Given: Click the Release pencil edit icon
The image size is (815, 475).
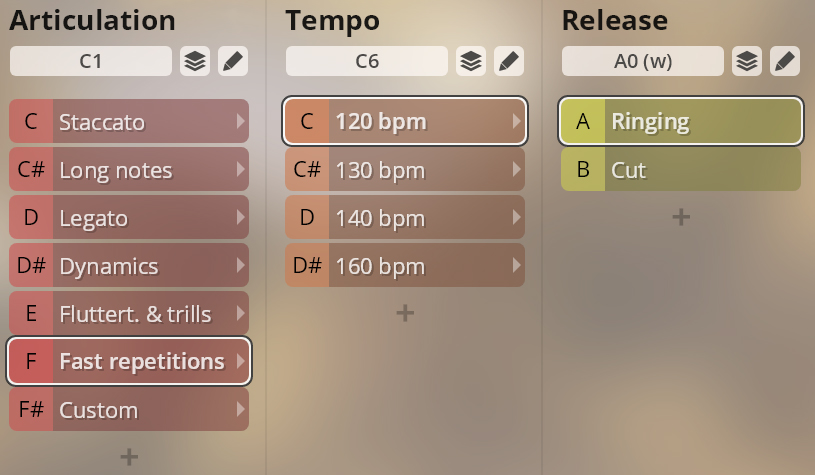Looking at the screenshot, I should 785,61.
